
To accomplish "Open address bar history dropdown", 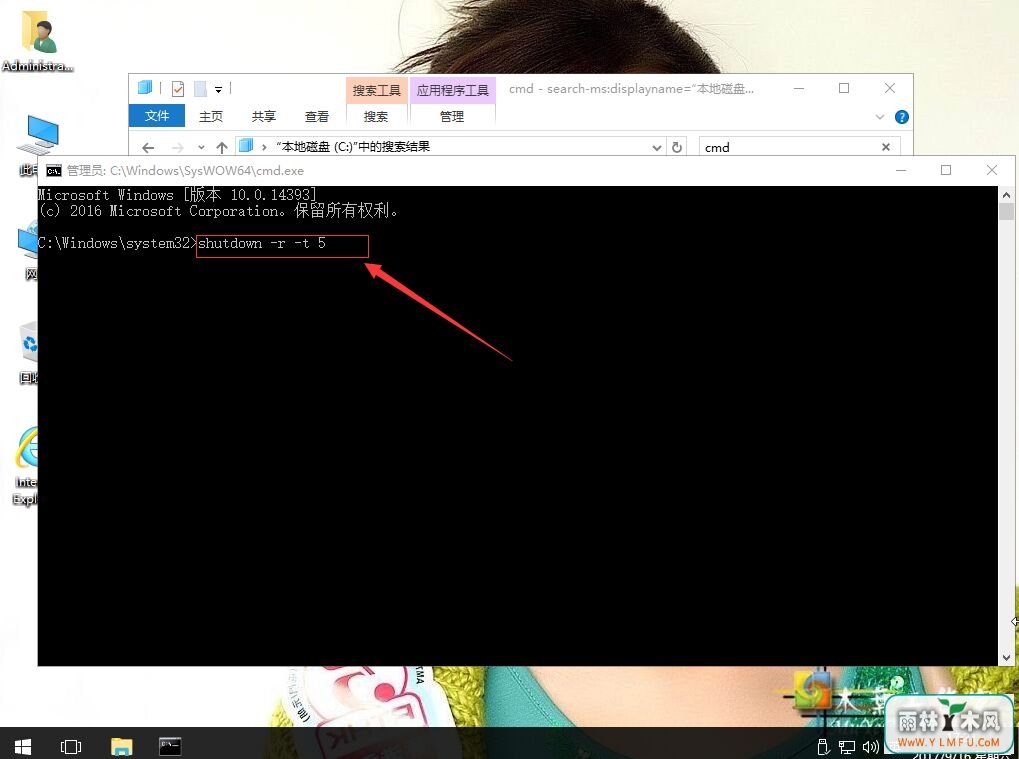I will point(656,148).
